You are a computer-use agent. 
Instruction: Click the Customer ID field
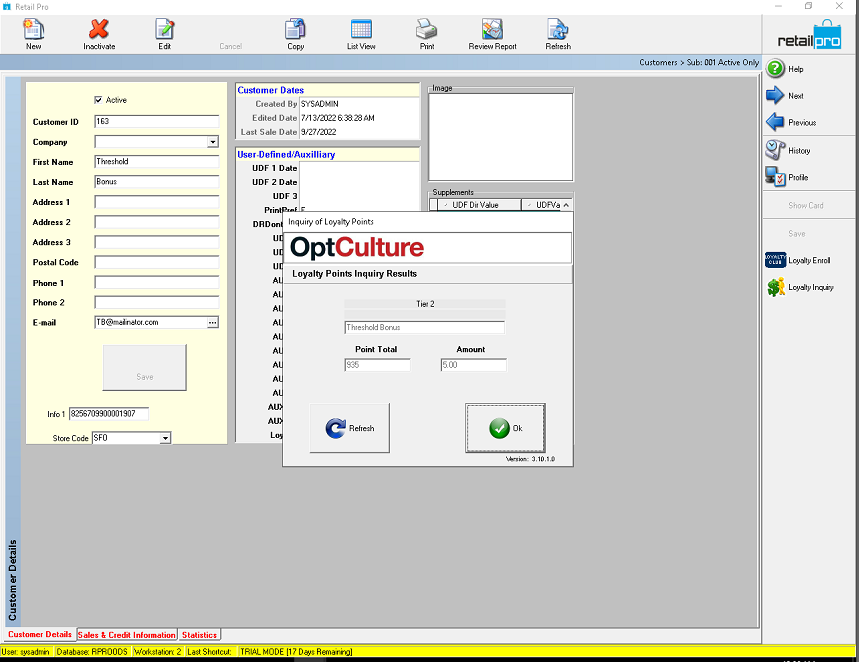click(x=157, y=121)
